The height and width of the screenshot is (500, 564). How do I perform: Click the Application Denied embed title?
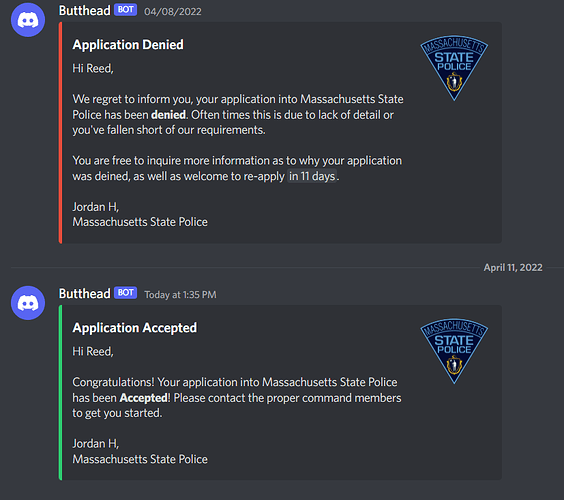(x=128, y=45)
